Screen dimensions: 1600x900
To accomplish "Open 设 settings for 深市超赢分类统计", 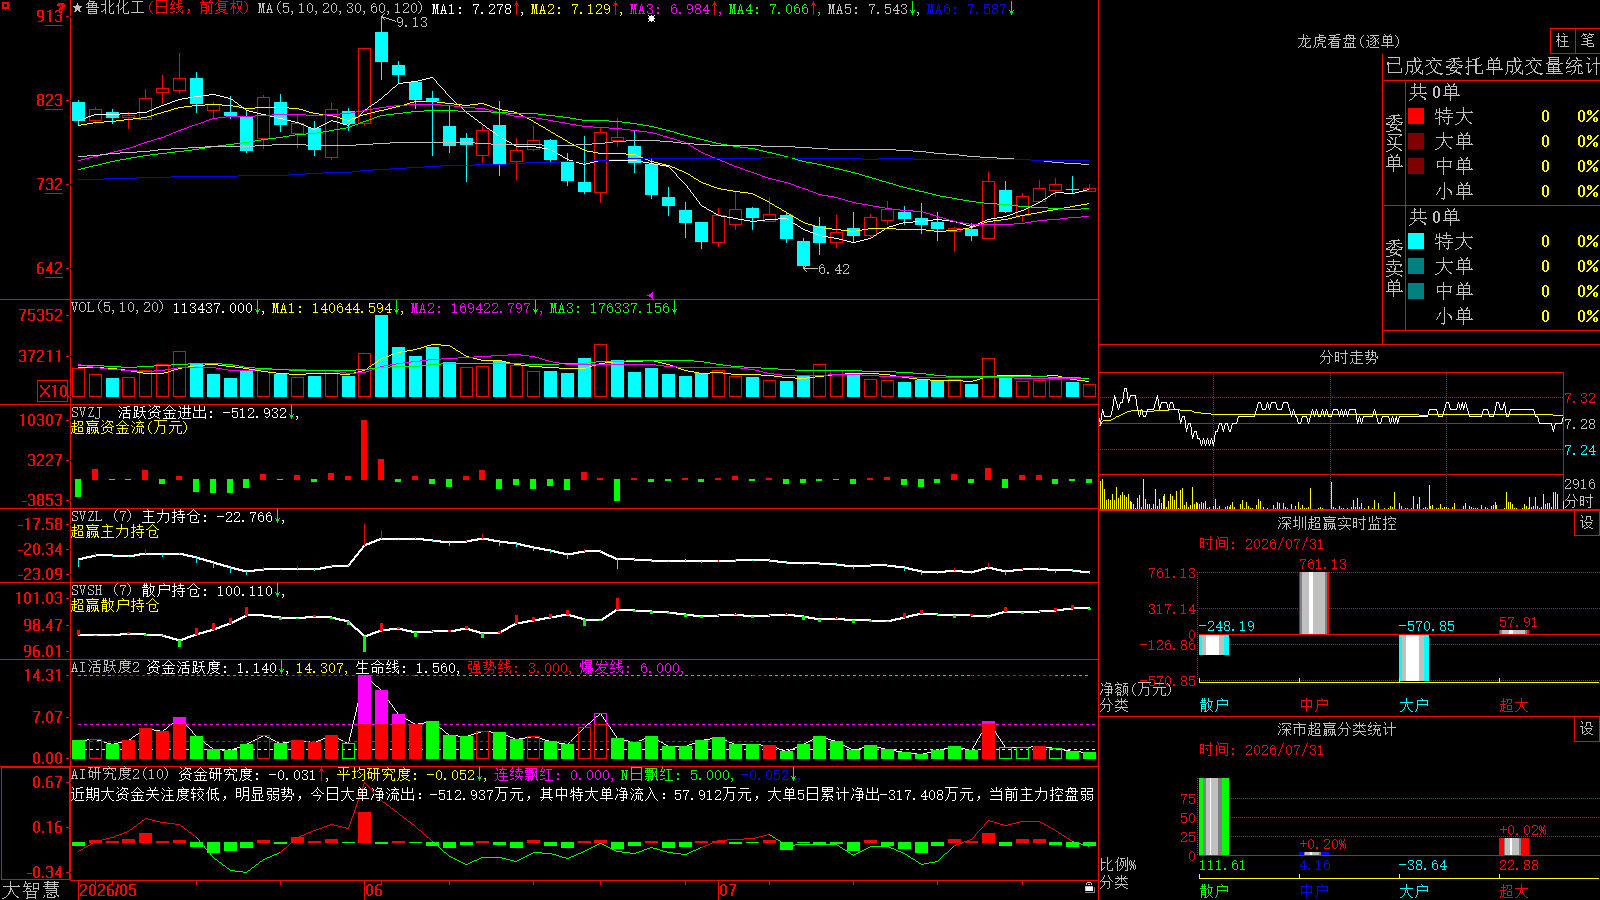I will point(1587,729).
